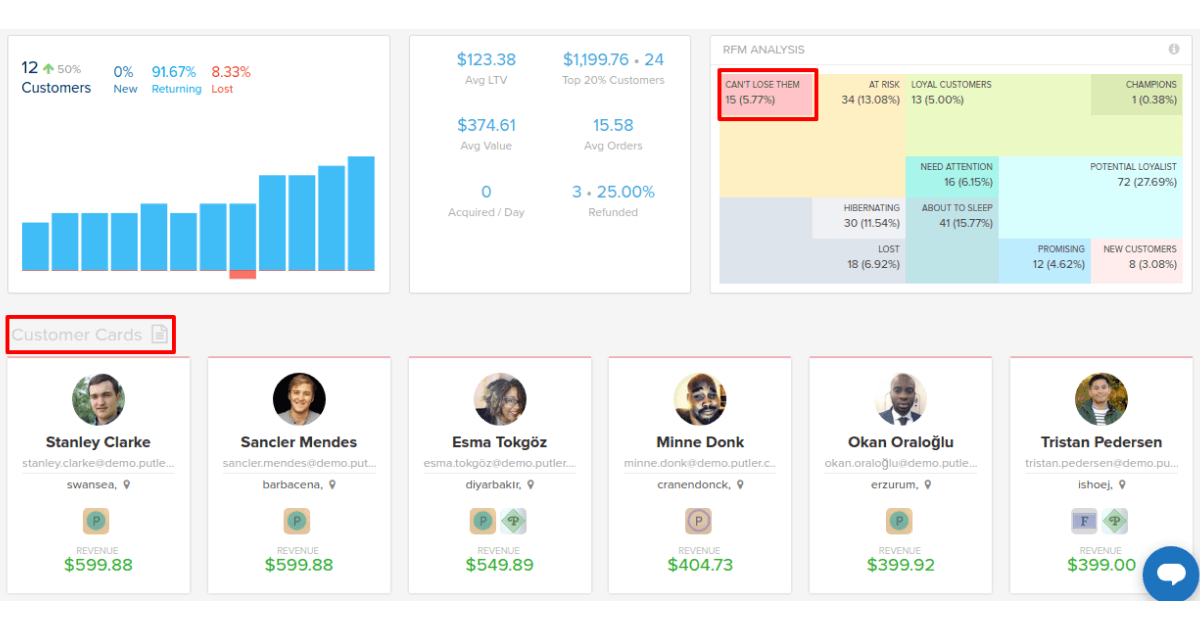Click the Customer Cards export document icon

click(160, 334)
